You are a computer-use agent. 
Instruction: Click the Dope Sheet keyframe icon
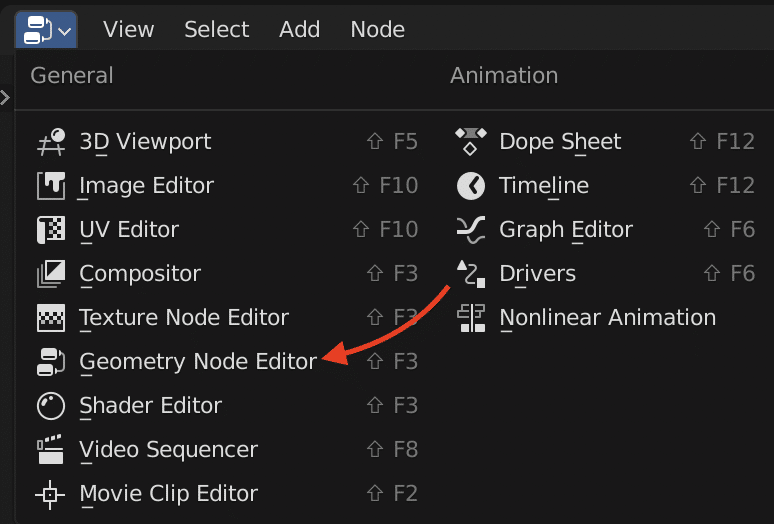pyautogui.click(x=471, y=141)
